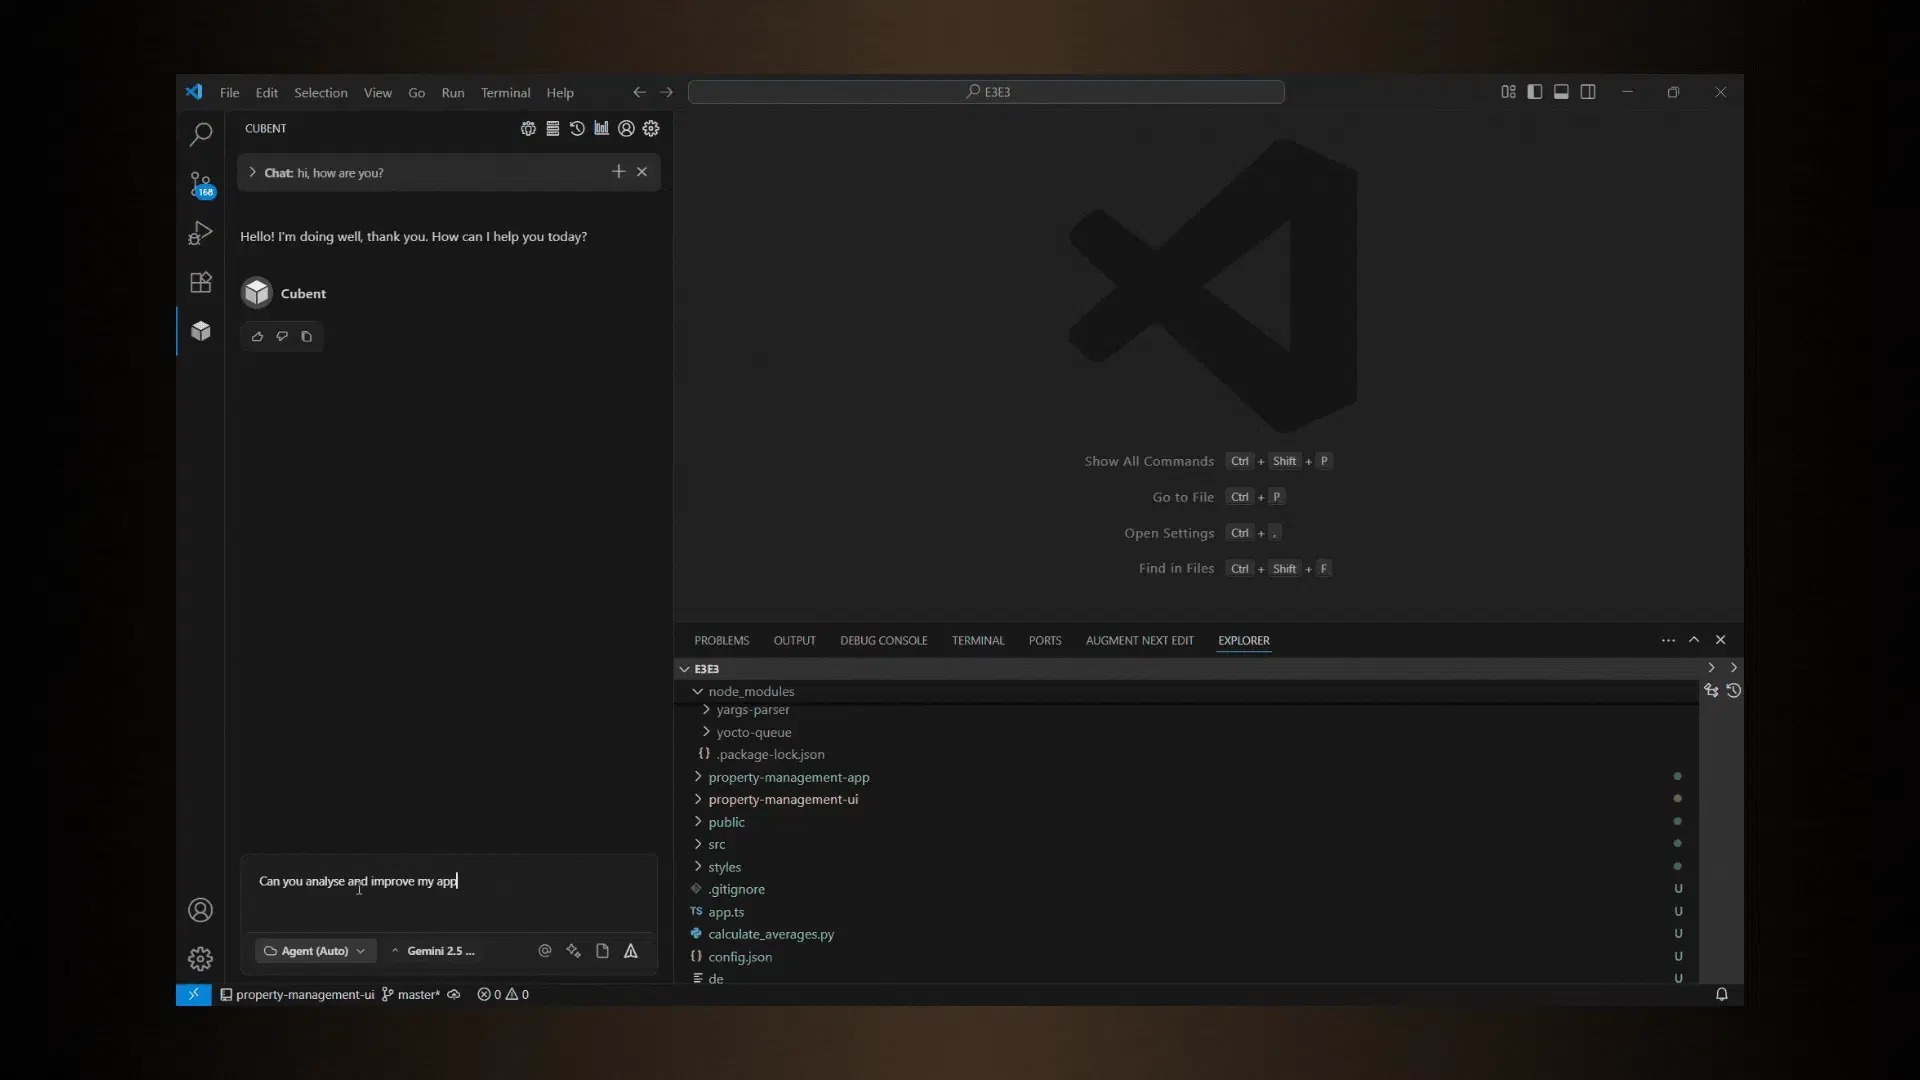Switch to the AUGMENT NEXT EDIT tab
Viewport: 1920px width, 1080px height.
pos(1139,641)
